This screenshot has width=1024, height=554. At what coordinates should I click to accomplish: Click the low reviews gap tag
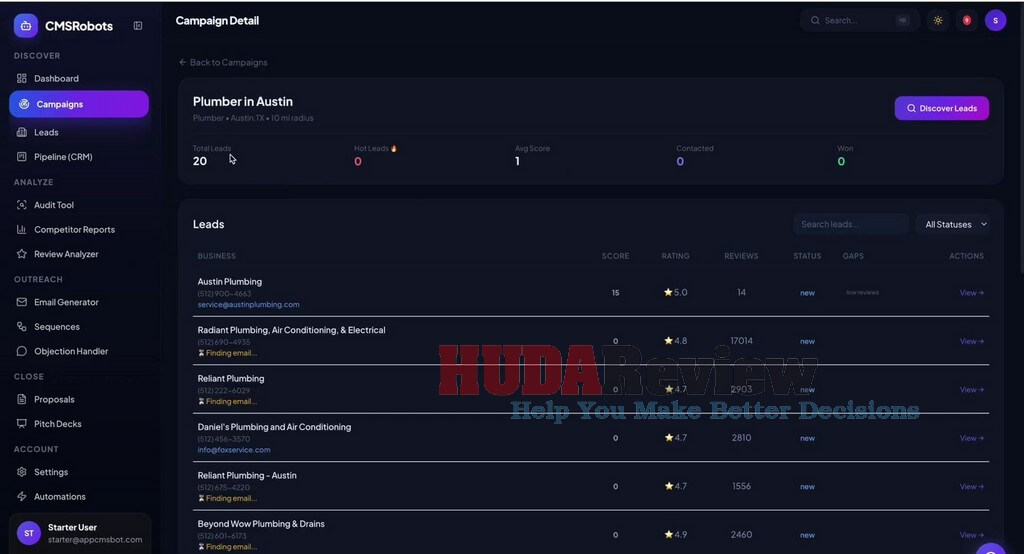click(862, 293)
